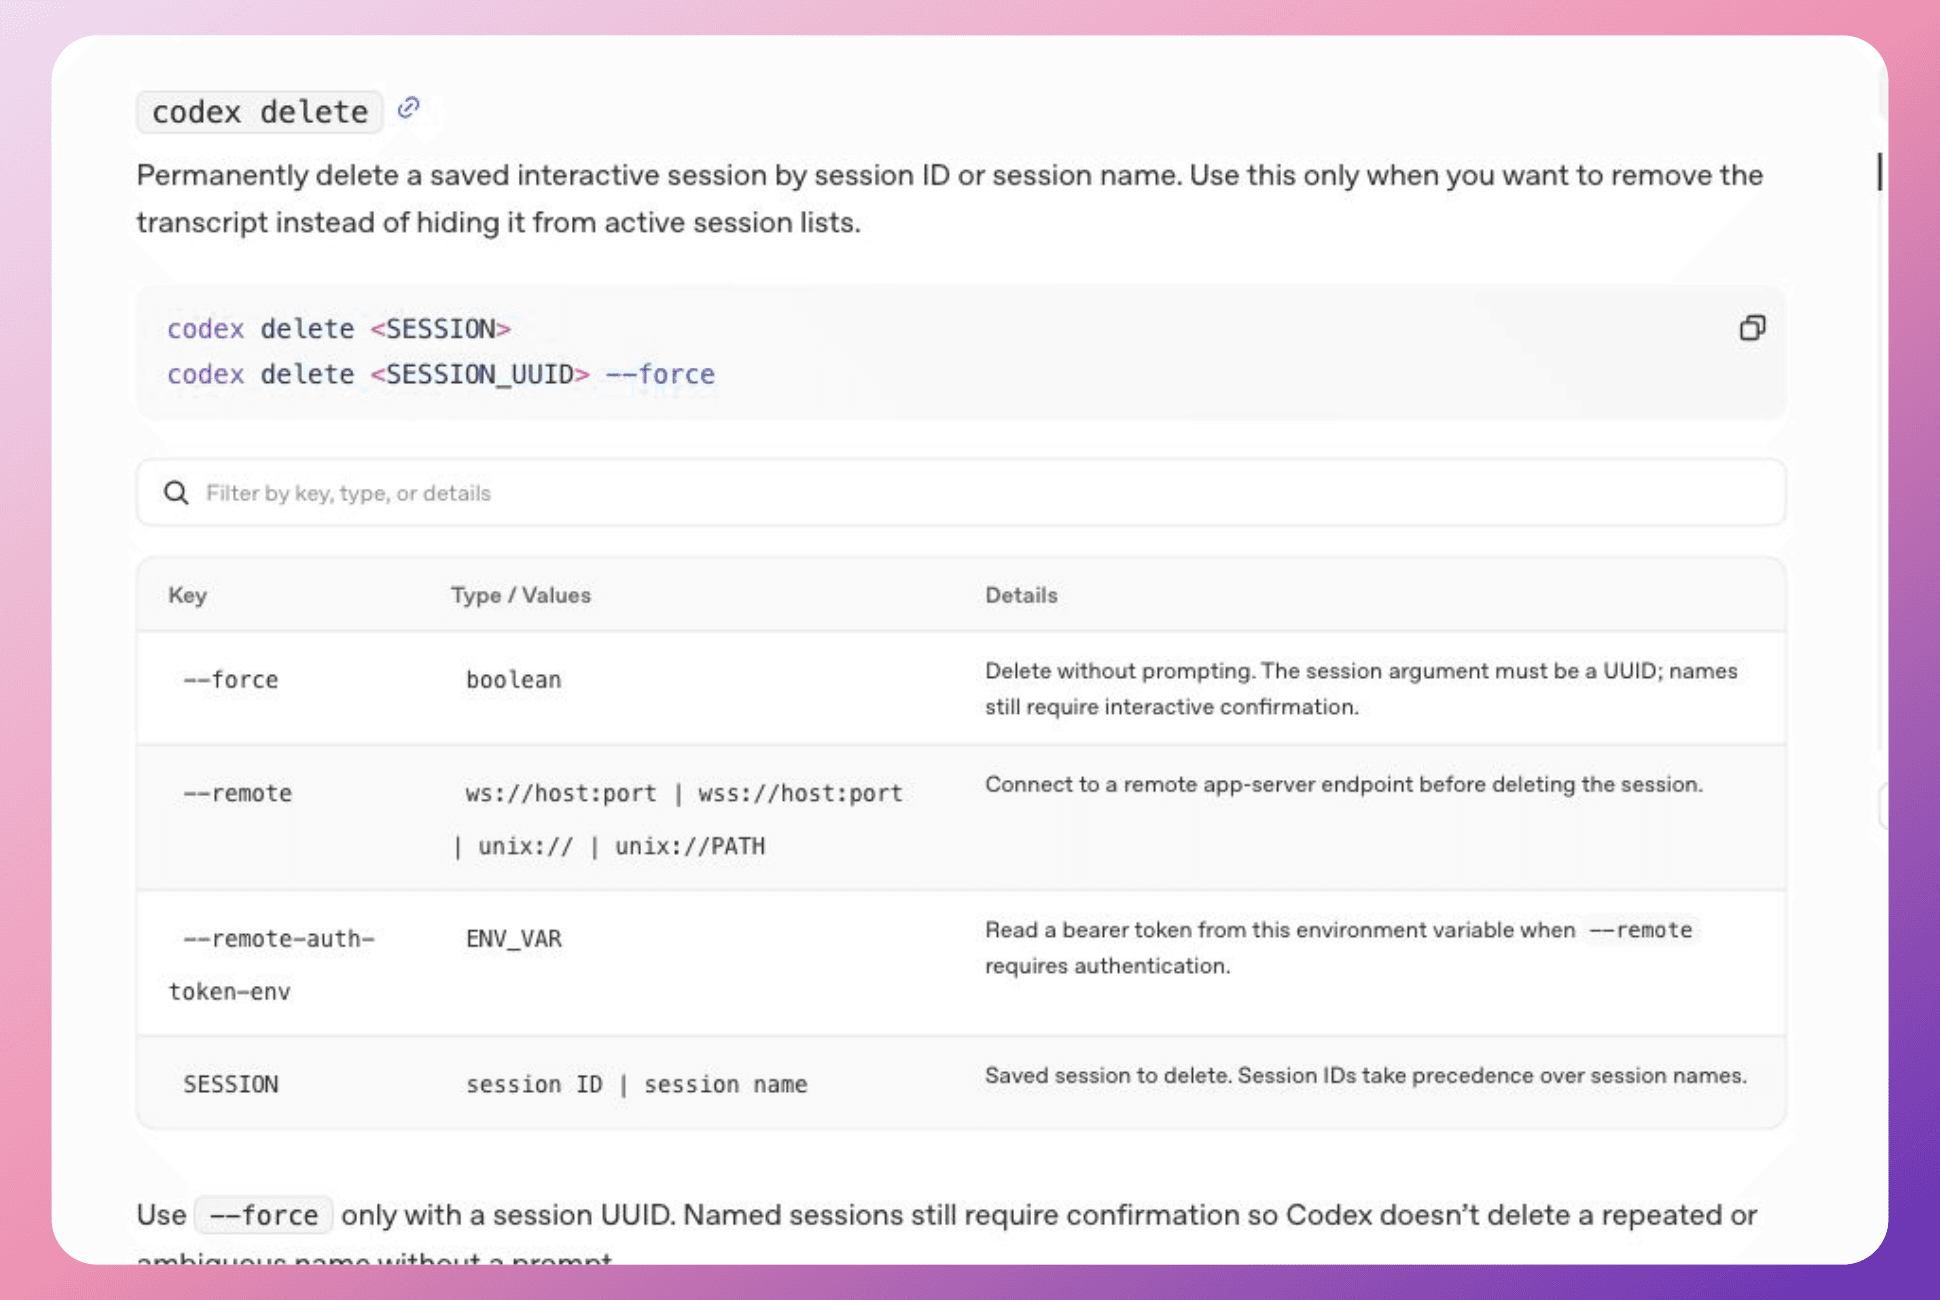
Task: Click the "Connect to a remote app-server" details
Action: pos(1344,784)
